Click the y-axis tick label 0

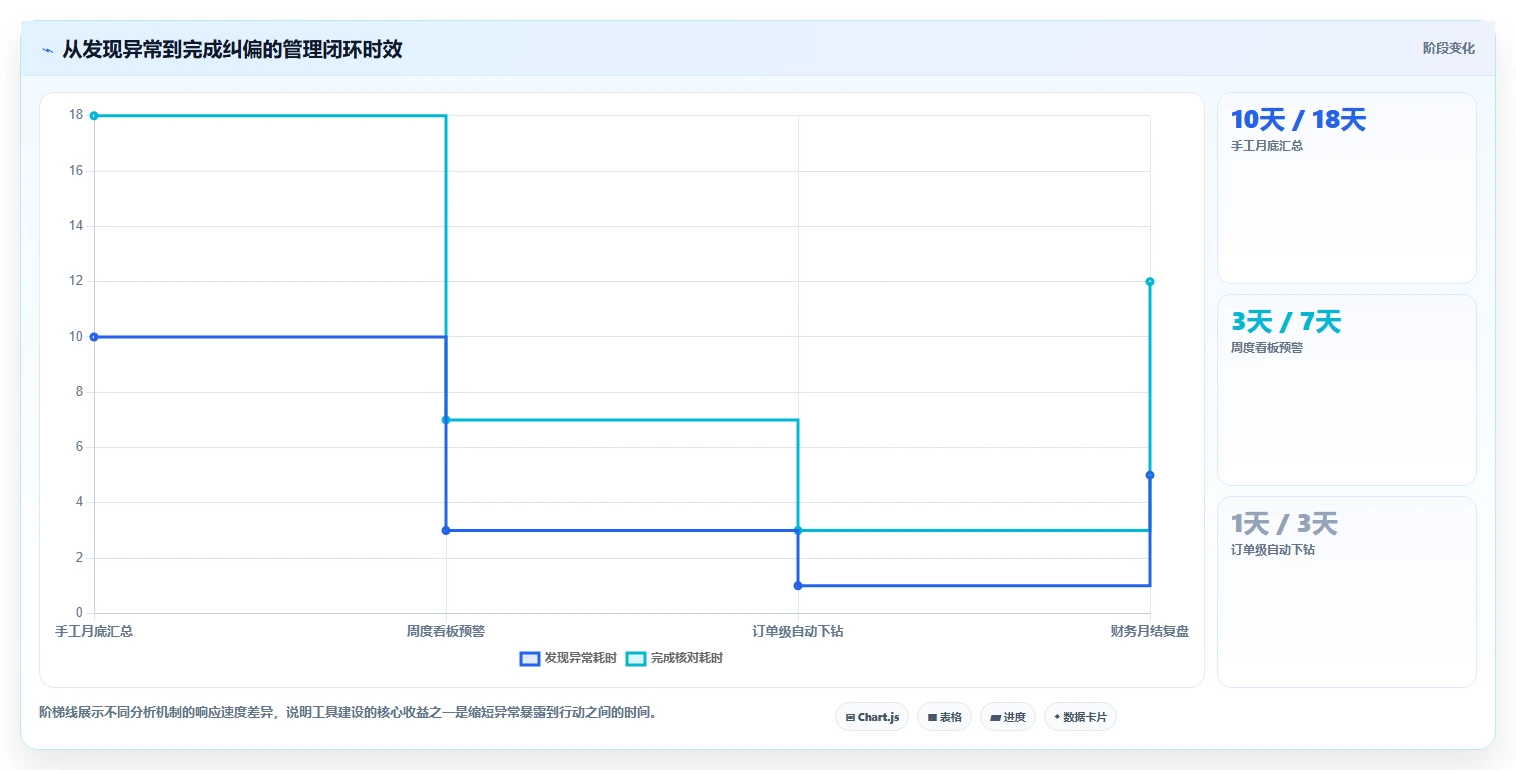[x=80, y=613]
